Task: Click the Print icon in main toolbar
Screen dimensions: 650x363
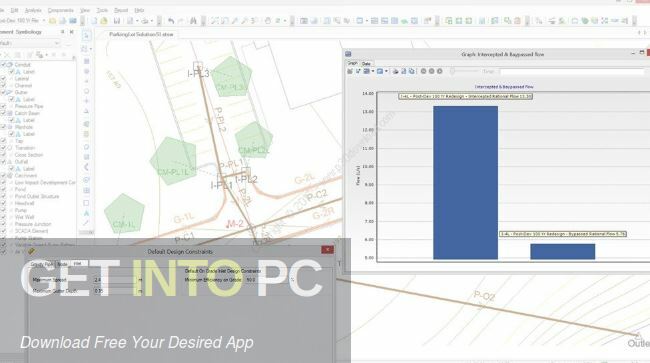Action: click(x=144, y=21)
